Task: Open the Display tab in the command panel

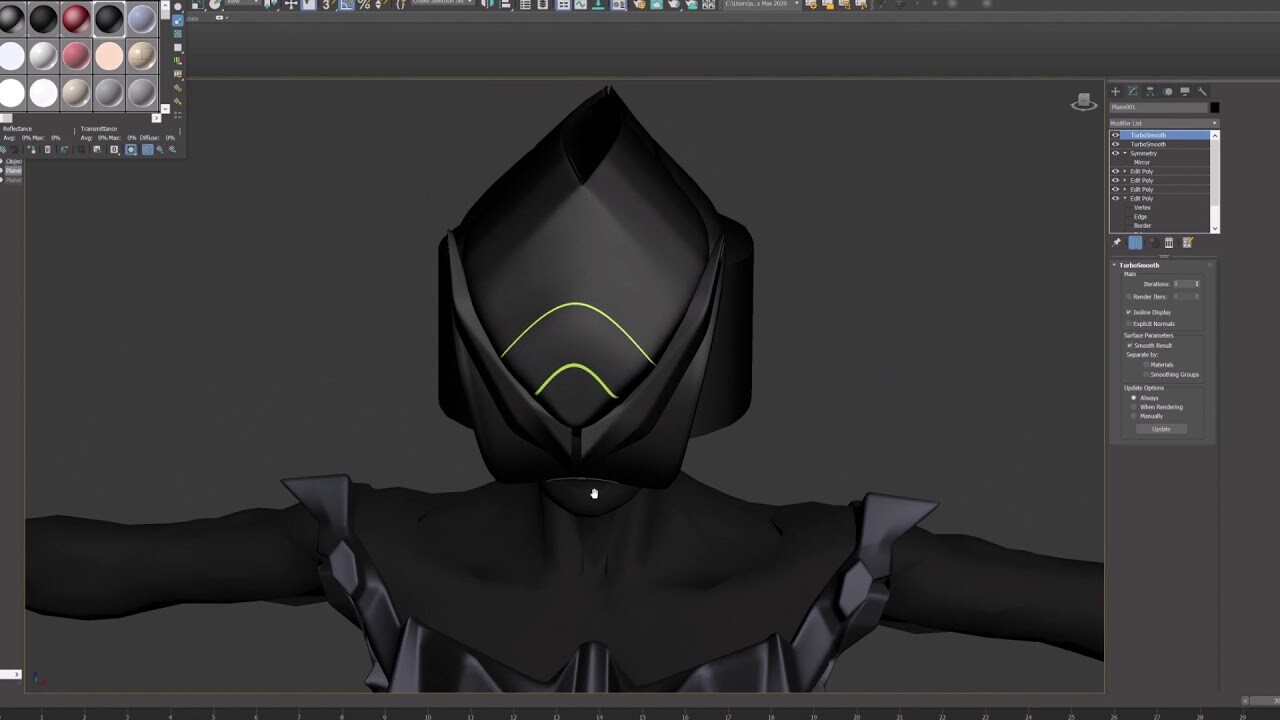Action: point(1185,91)
